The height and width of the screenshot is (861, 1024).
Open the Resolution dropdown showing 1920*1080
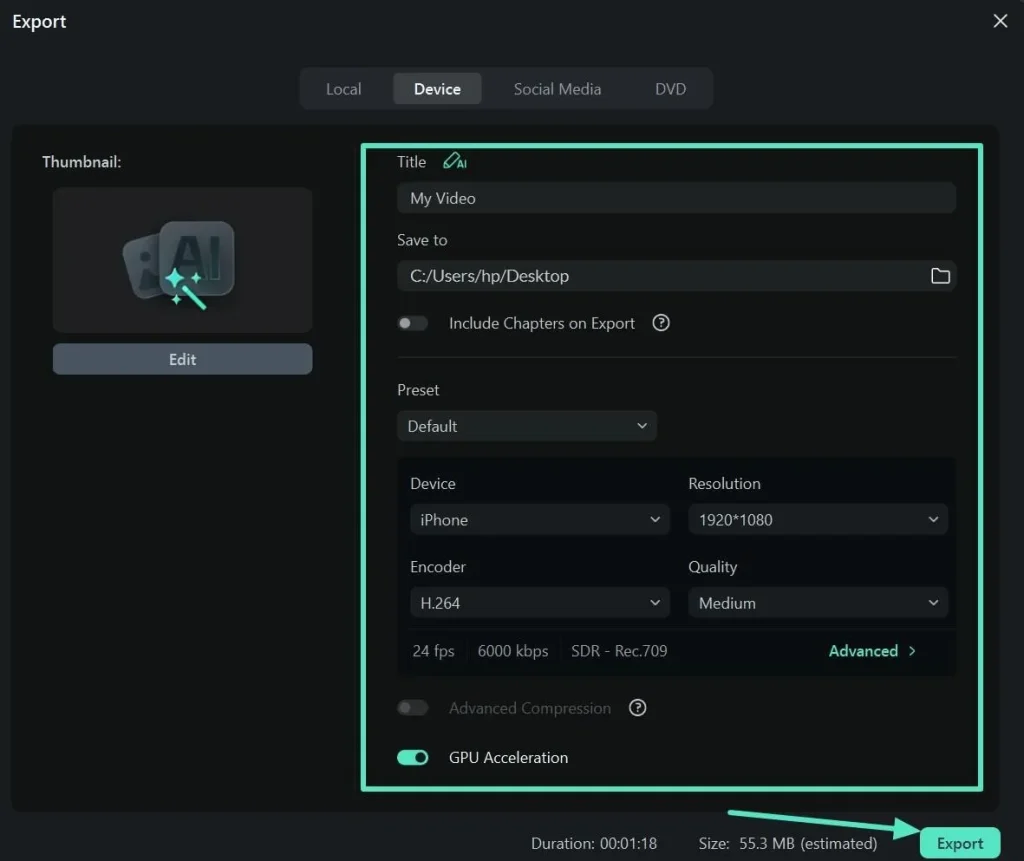click(818, 519)
